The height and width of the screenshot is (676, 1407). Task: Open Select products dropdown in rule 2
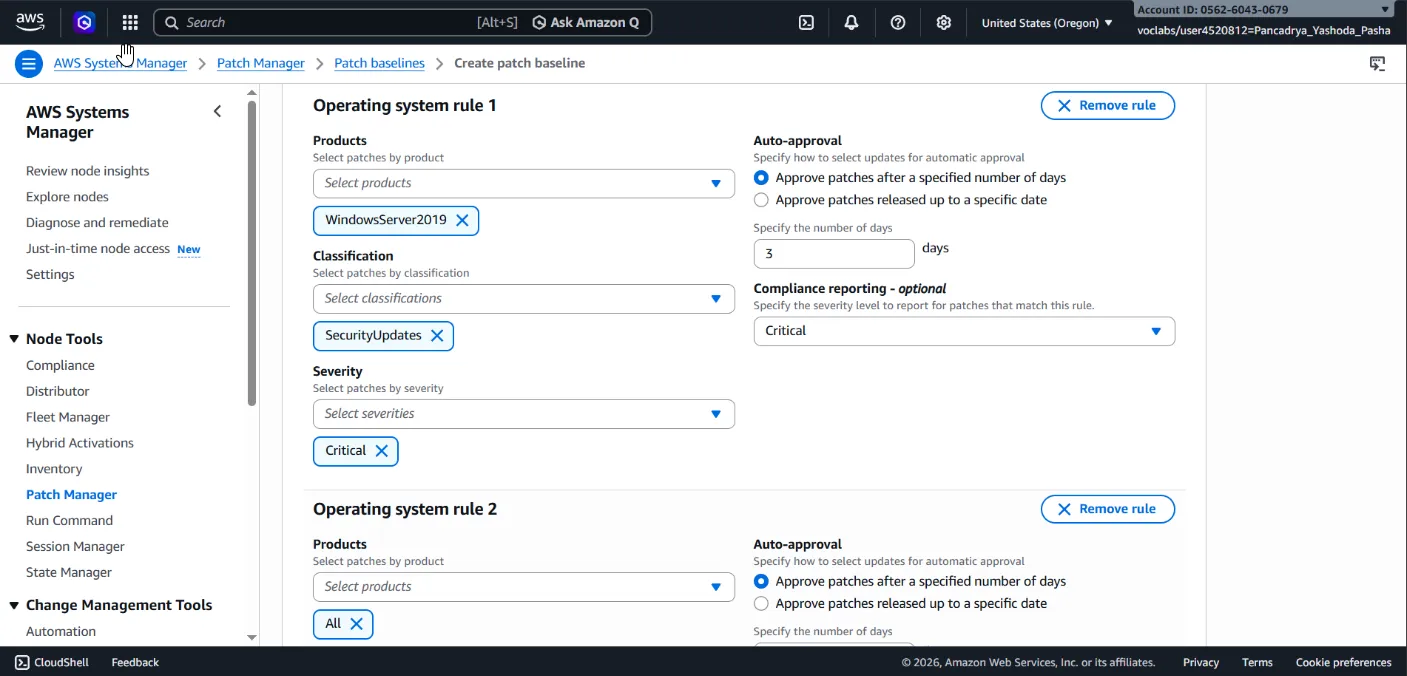tap(524, 587)
